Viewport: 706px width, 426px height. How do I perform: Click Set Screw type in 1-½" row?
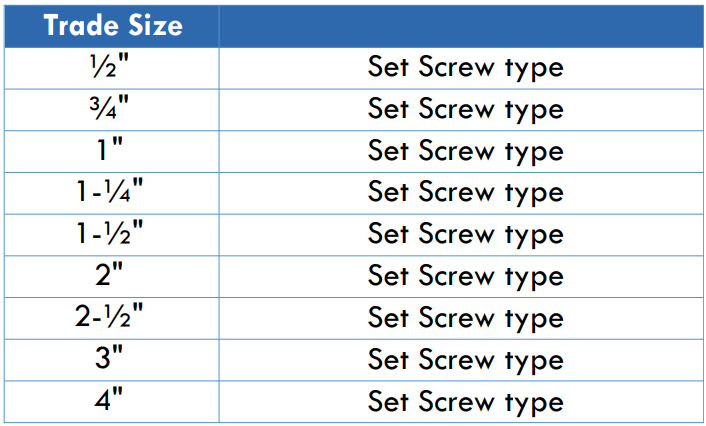466,235
